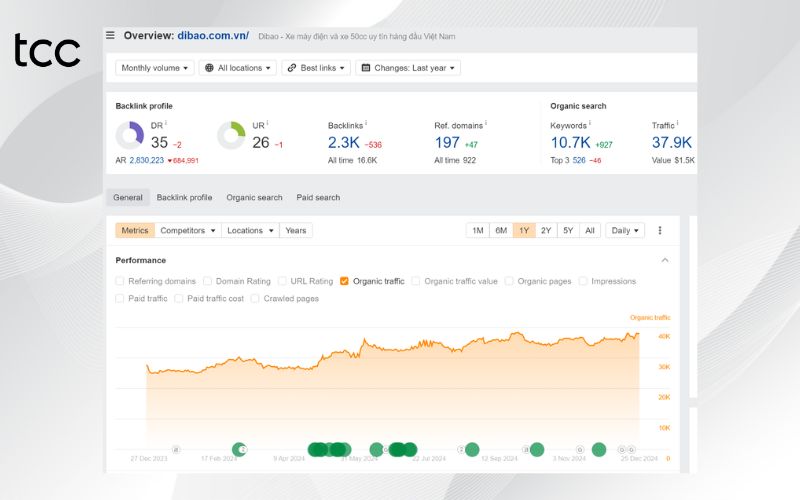Click the green marker before 3 Nov 2024
The height and width of the screenshot is (500, 800).
pyautogui.click(x=537, y=449)
